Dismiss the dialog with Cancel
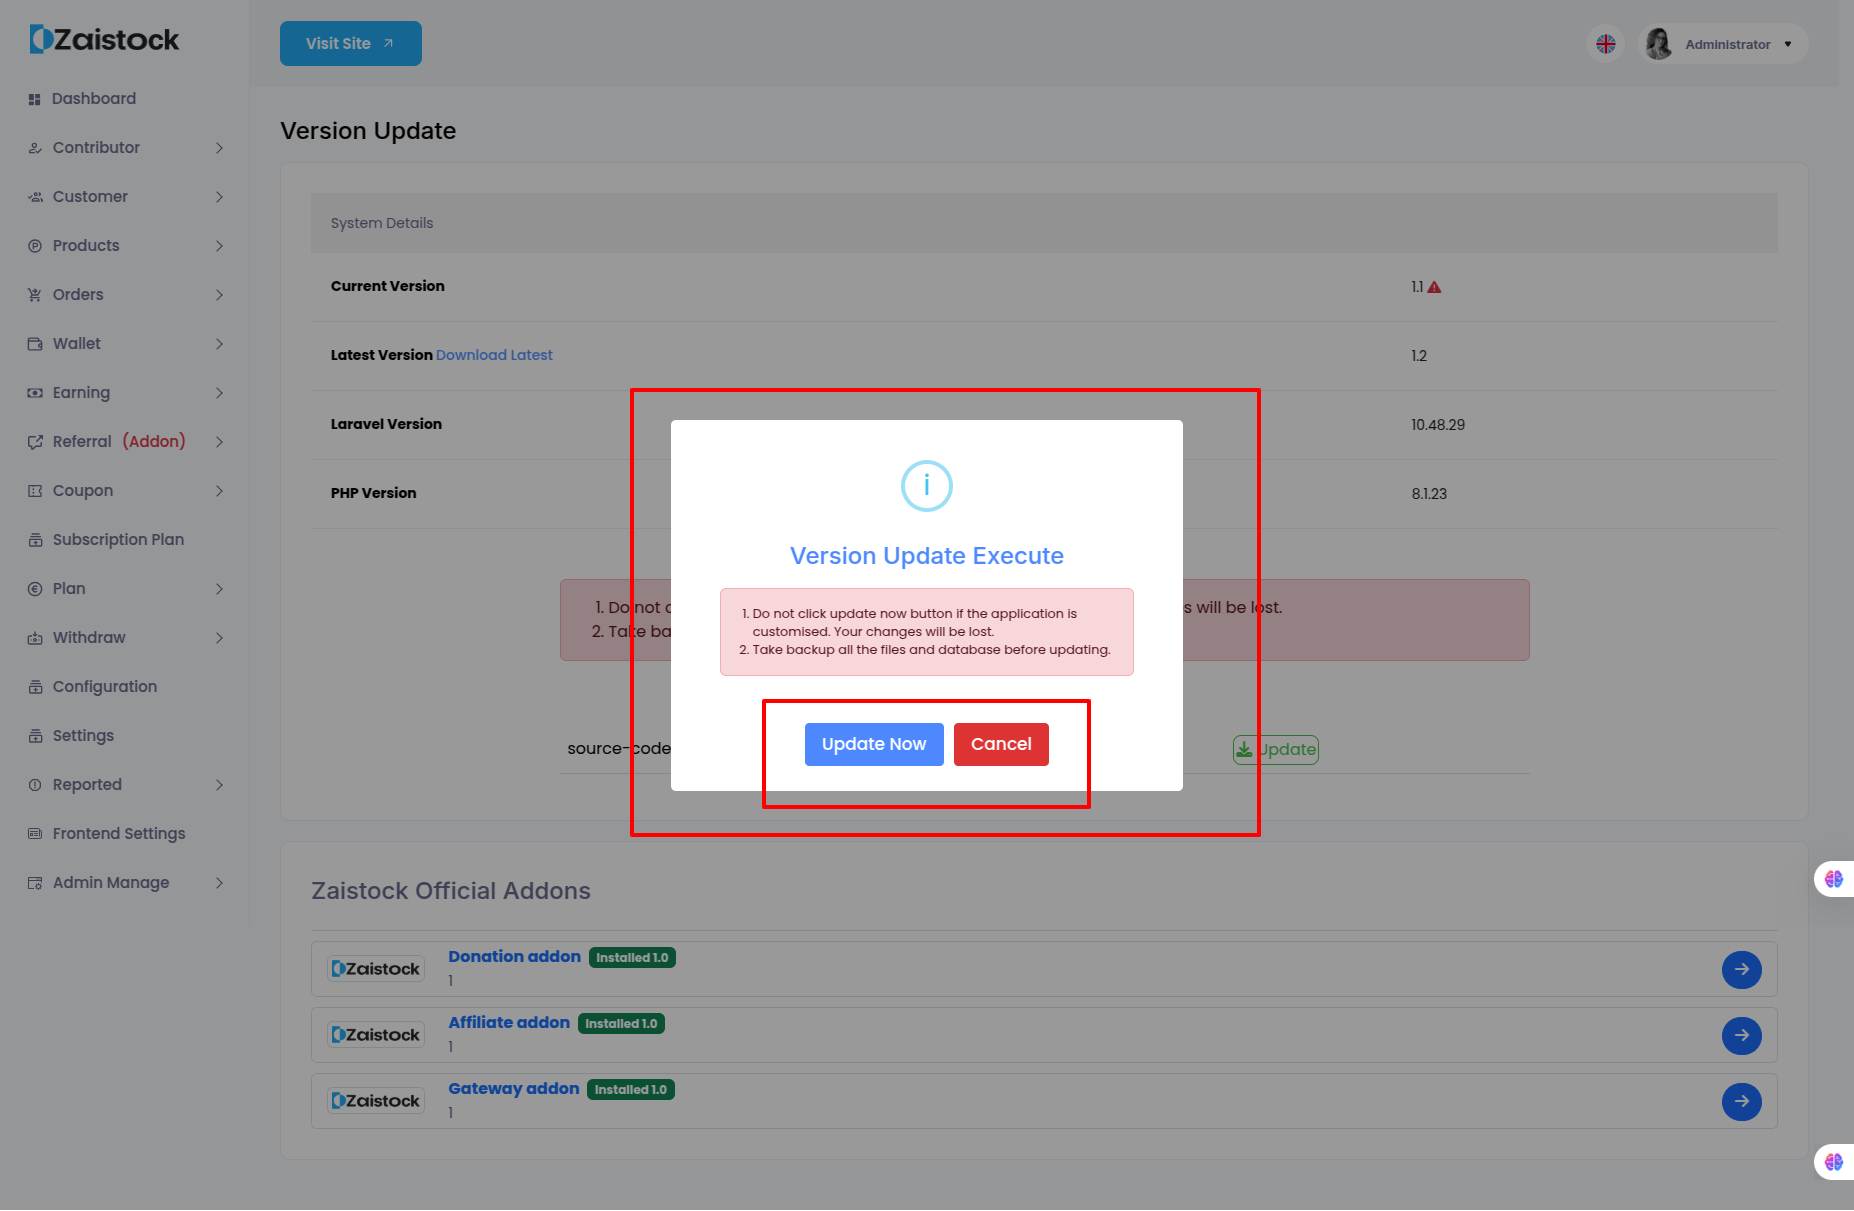 coord(1001,744)
